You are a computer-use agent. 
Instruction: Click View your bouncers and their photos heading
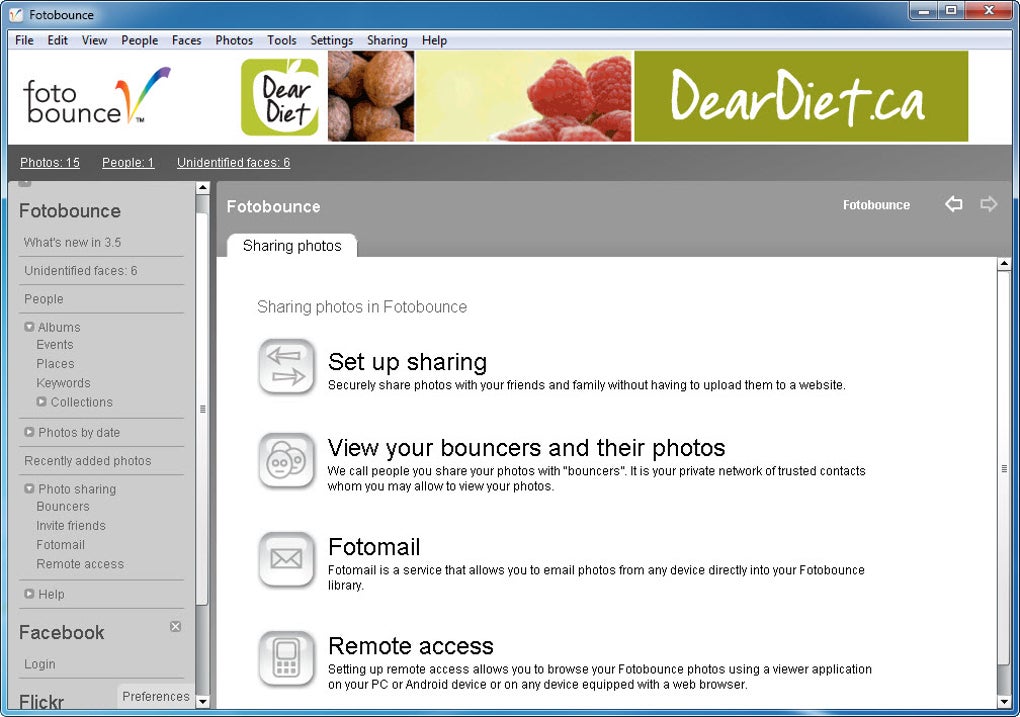tap(526, 448)
